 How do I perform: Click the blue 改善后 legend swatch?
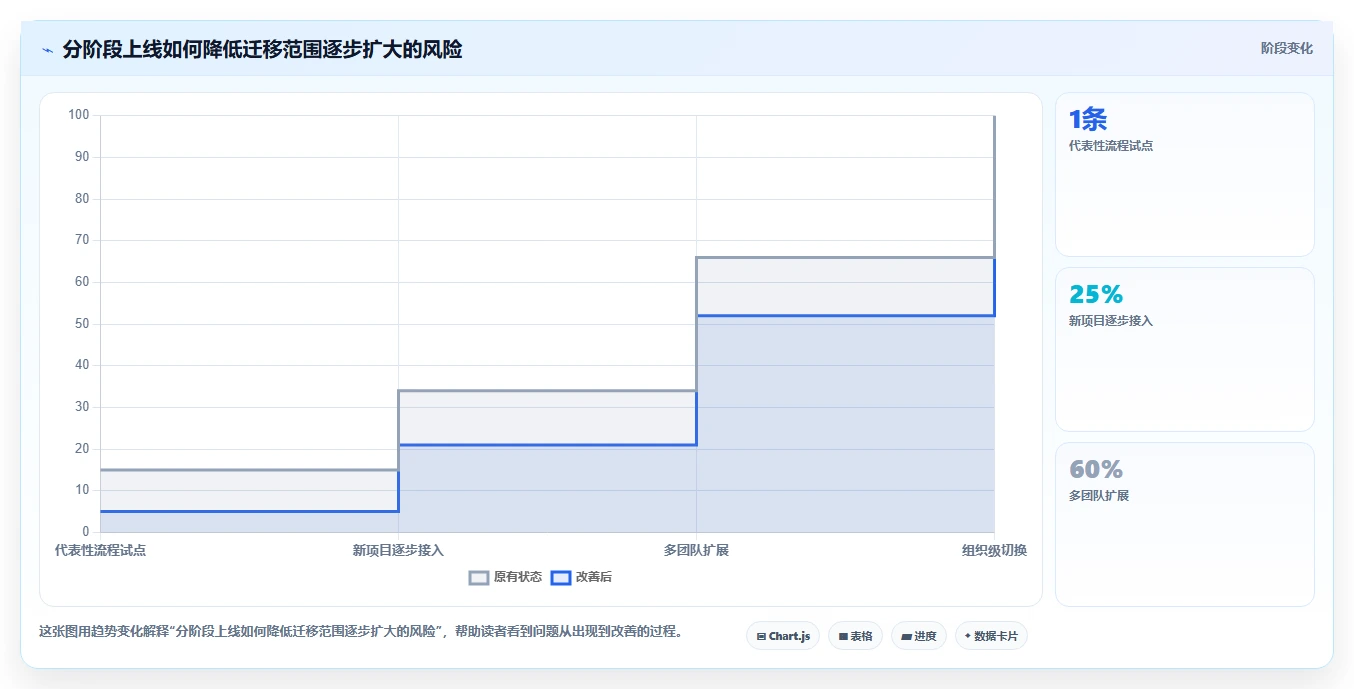[x=562, y=577]
